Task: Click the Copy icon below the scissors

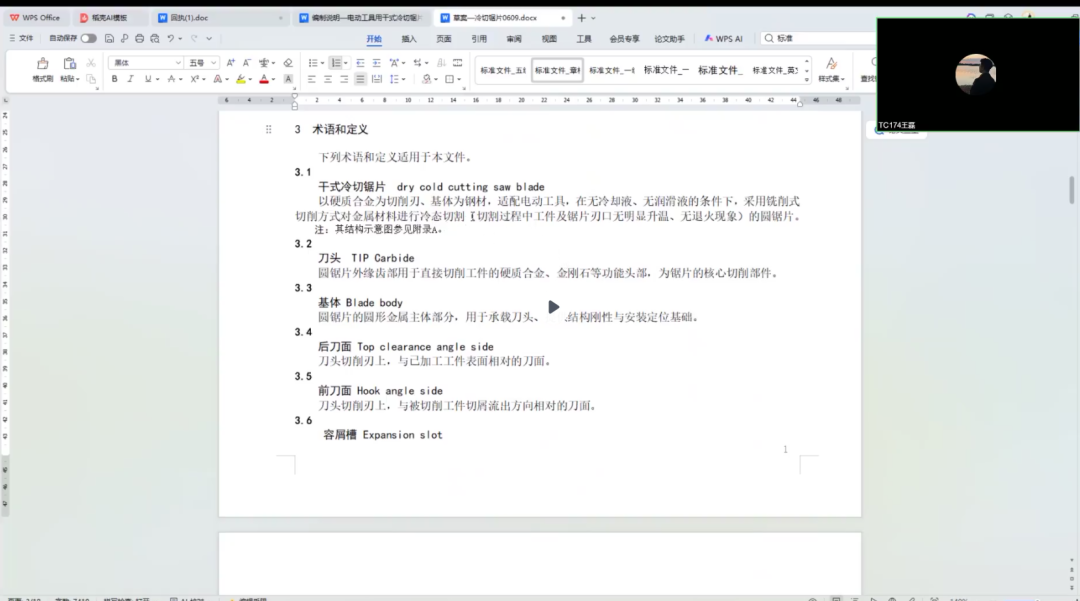Action: [x=90, y=79]
